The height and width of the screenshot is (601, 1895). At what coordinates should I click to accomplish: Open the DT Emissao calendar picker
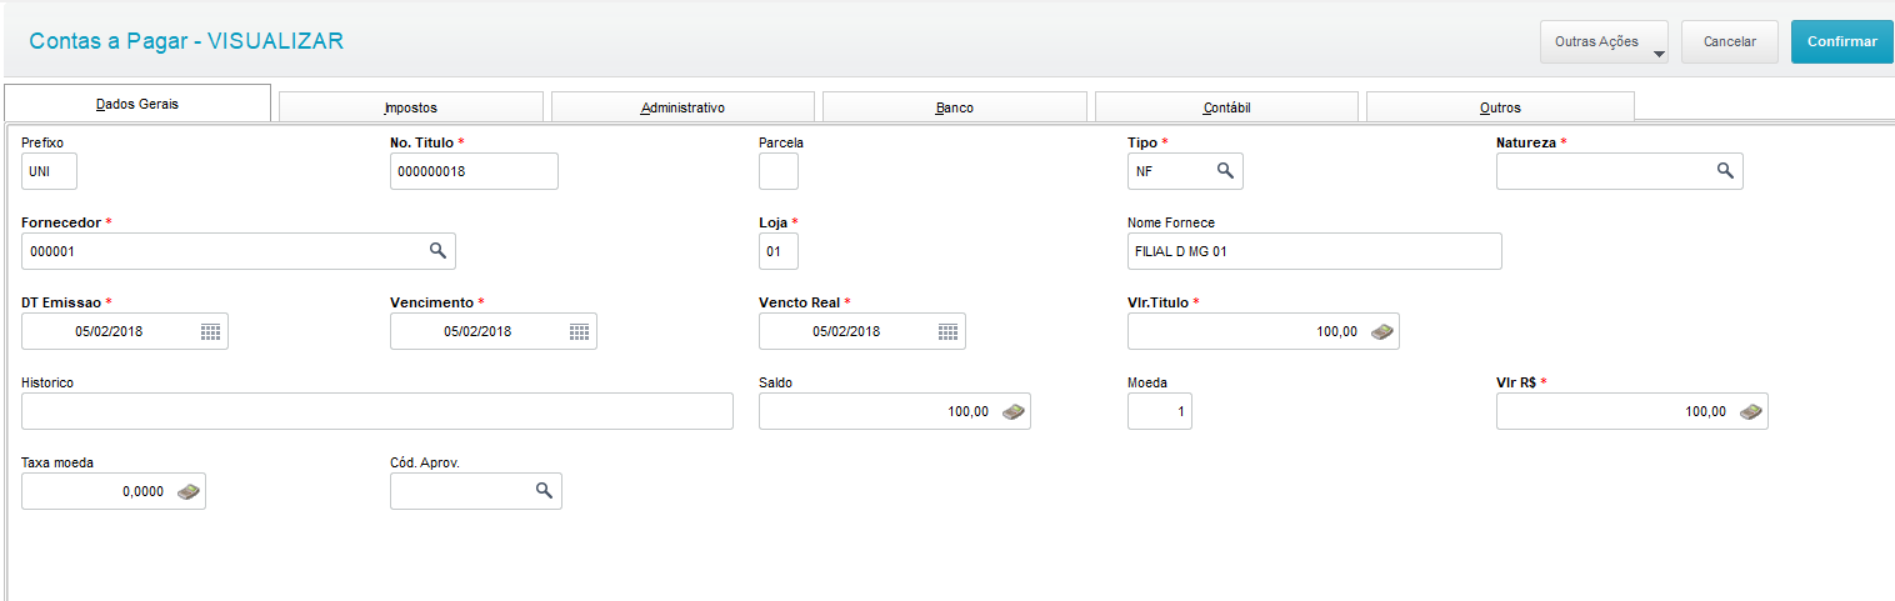coord(210,332)
